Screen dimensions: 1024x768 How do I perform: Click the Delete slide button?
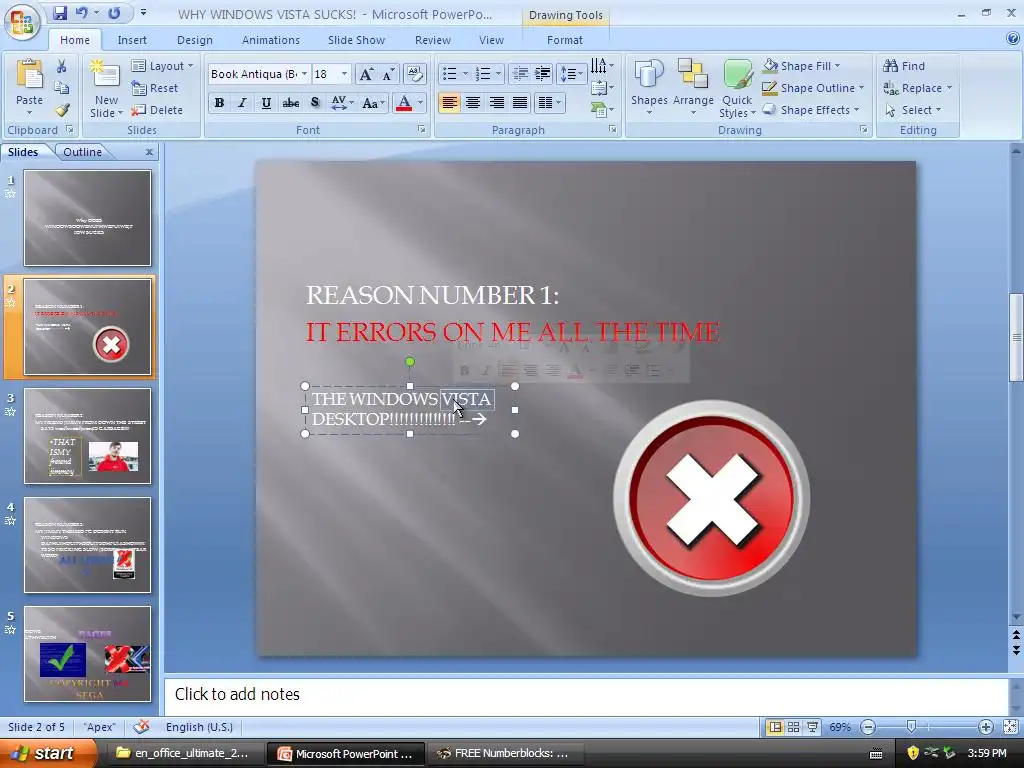coord(157,110)
